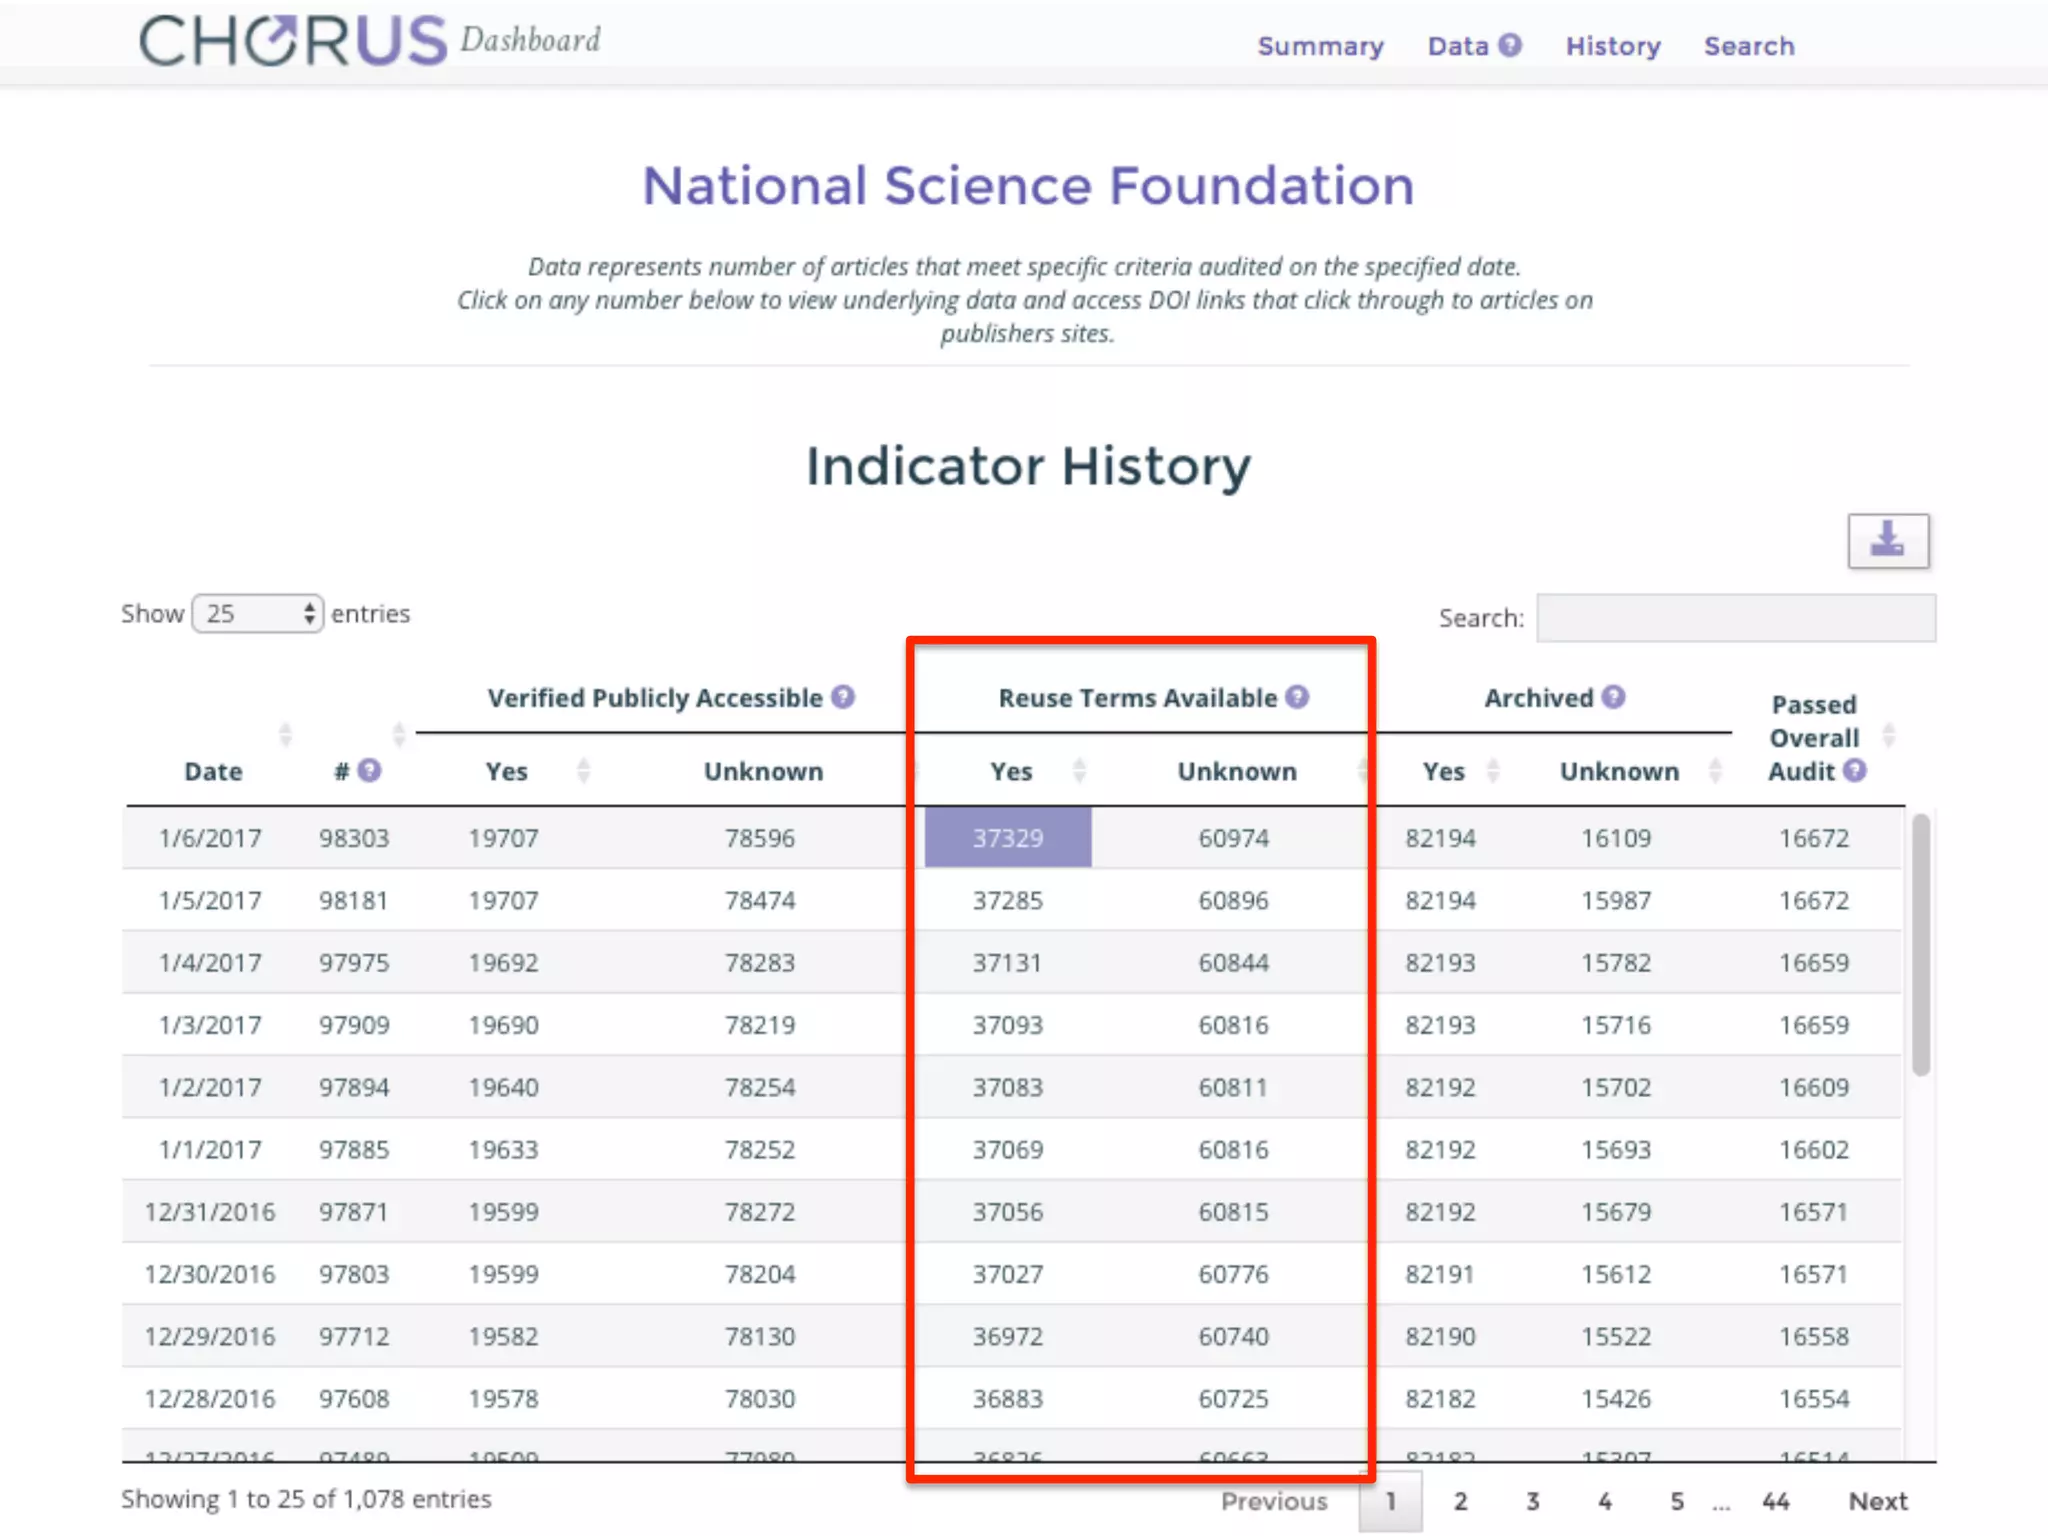The width and height of the screenshot is (2048, 1536).
Task: Select pagination page 1
Action: click(1390, 1501)
